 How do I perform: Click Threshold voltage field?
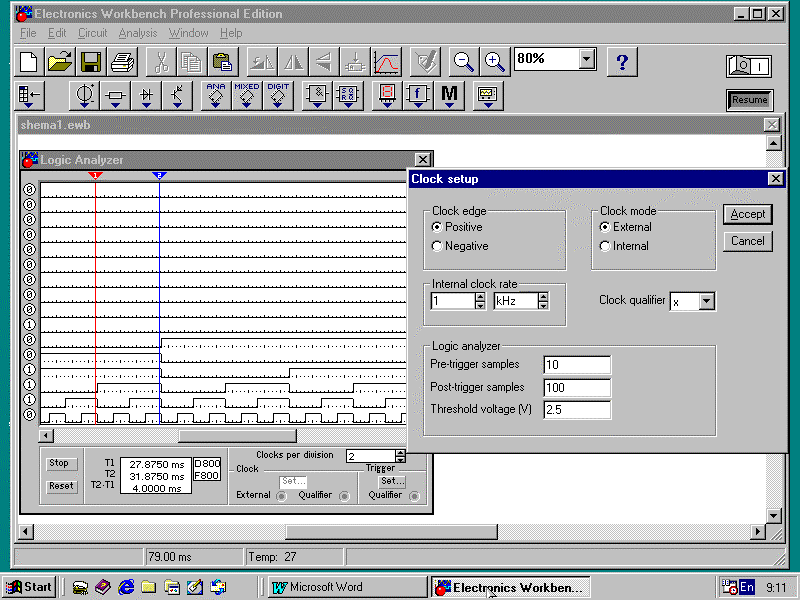[577, 410]
